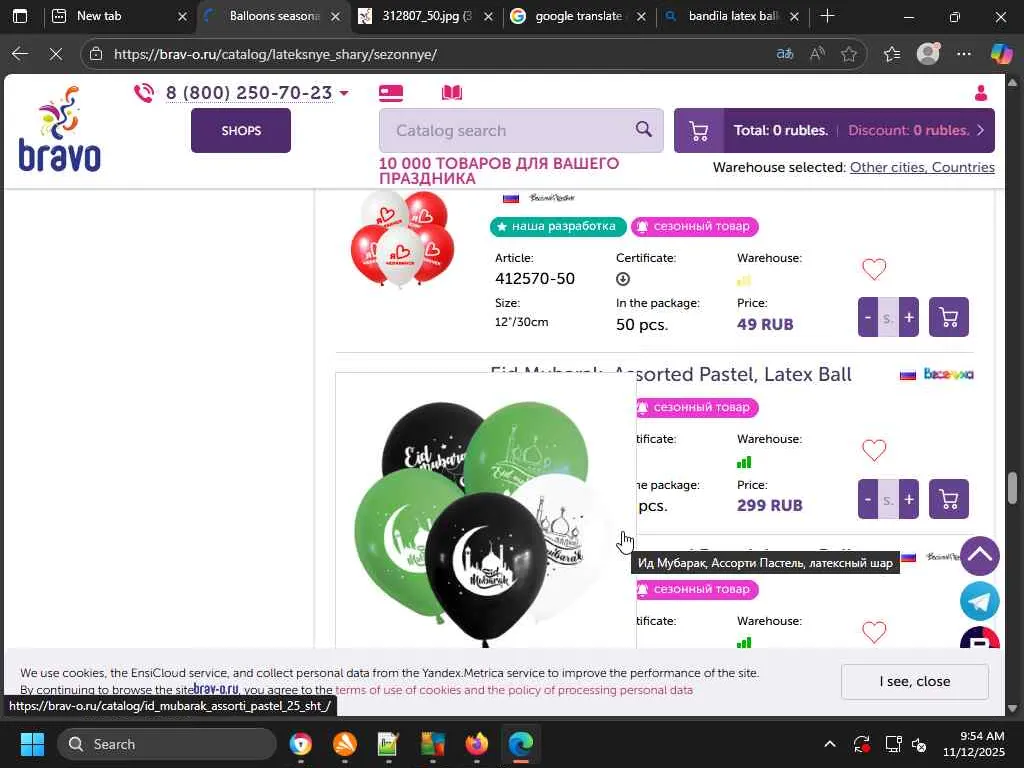The width and height of the screenshot is (1024, 768).
Task: Switch to the New tab browser tab
Action: (119, 16)
